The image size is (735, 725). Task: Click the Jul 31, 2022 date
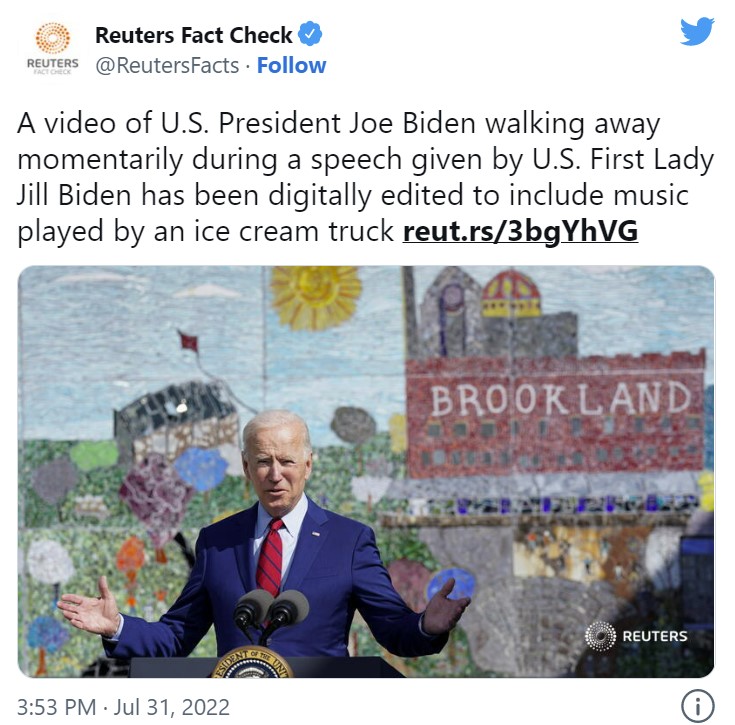coord(172,707)
